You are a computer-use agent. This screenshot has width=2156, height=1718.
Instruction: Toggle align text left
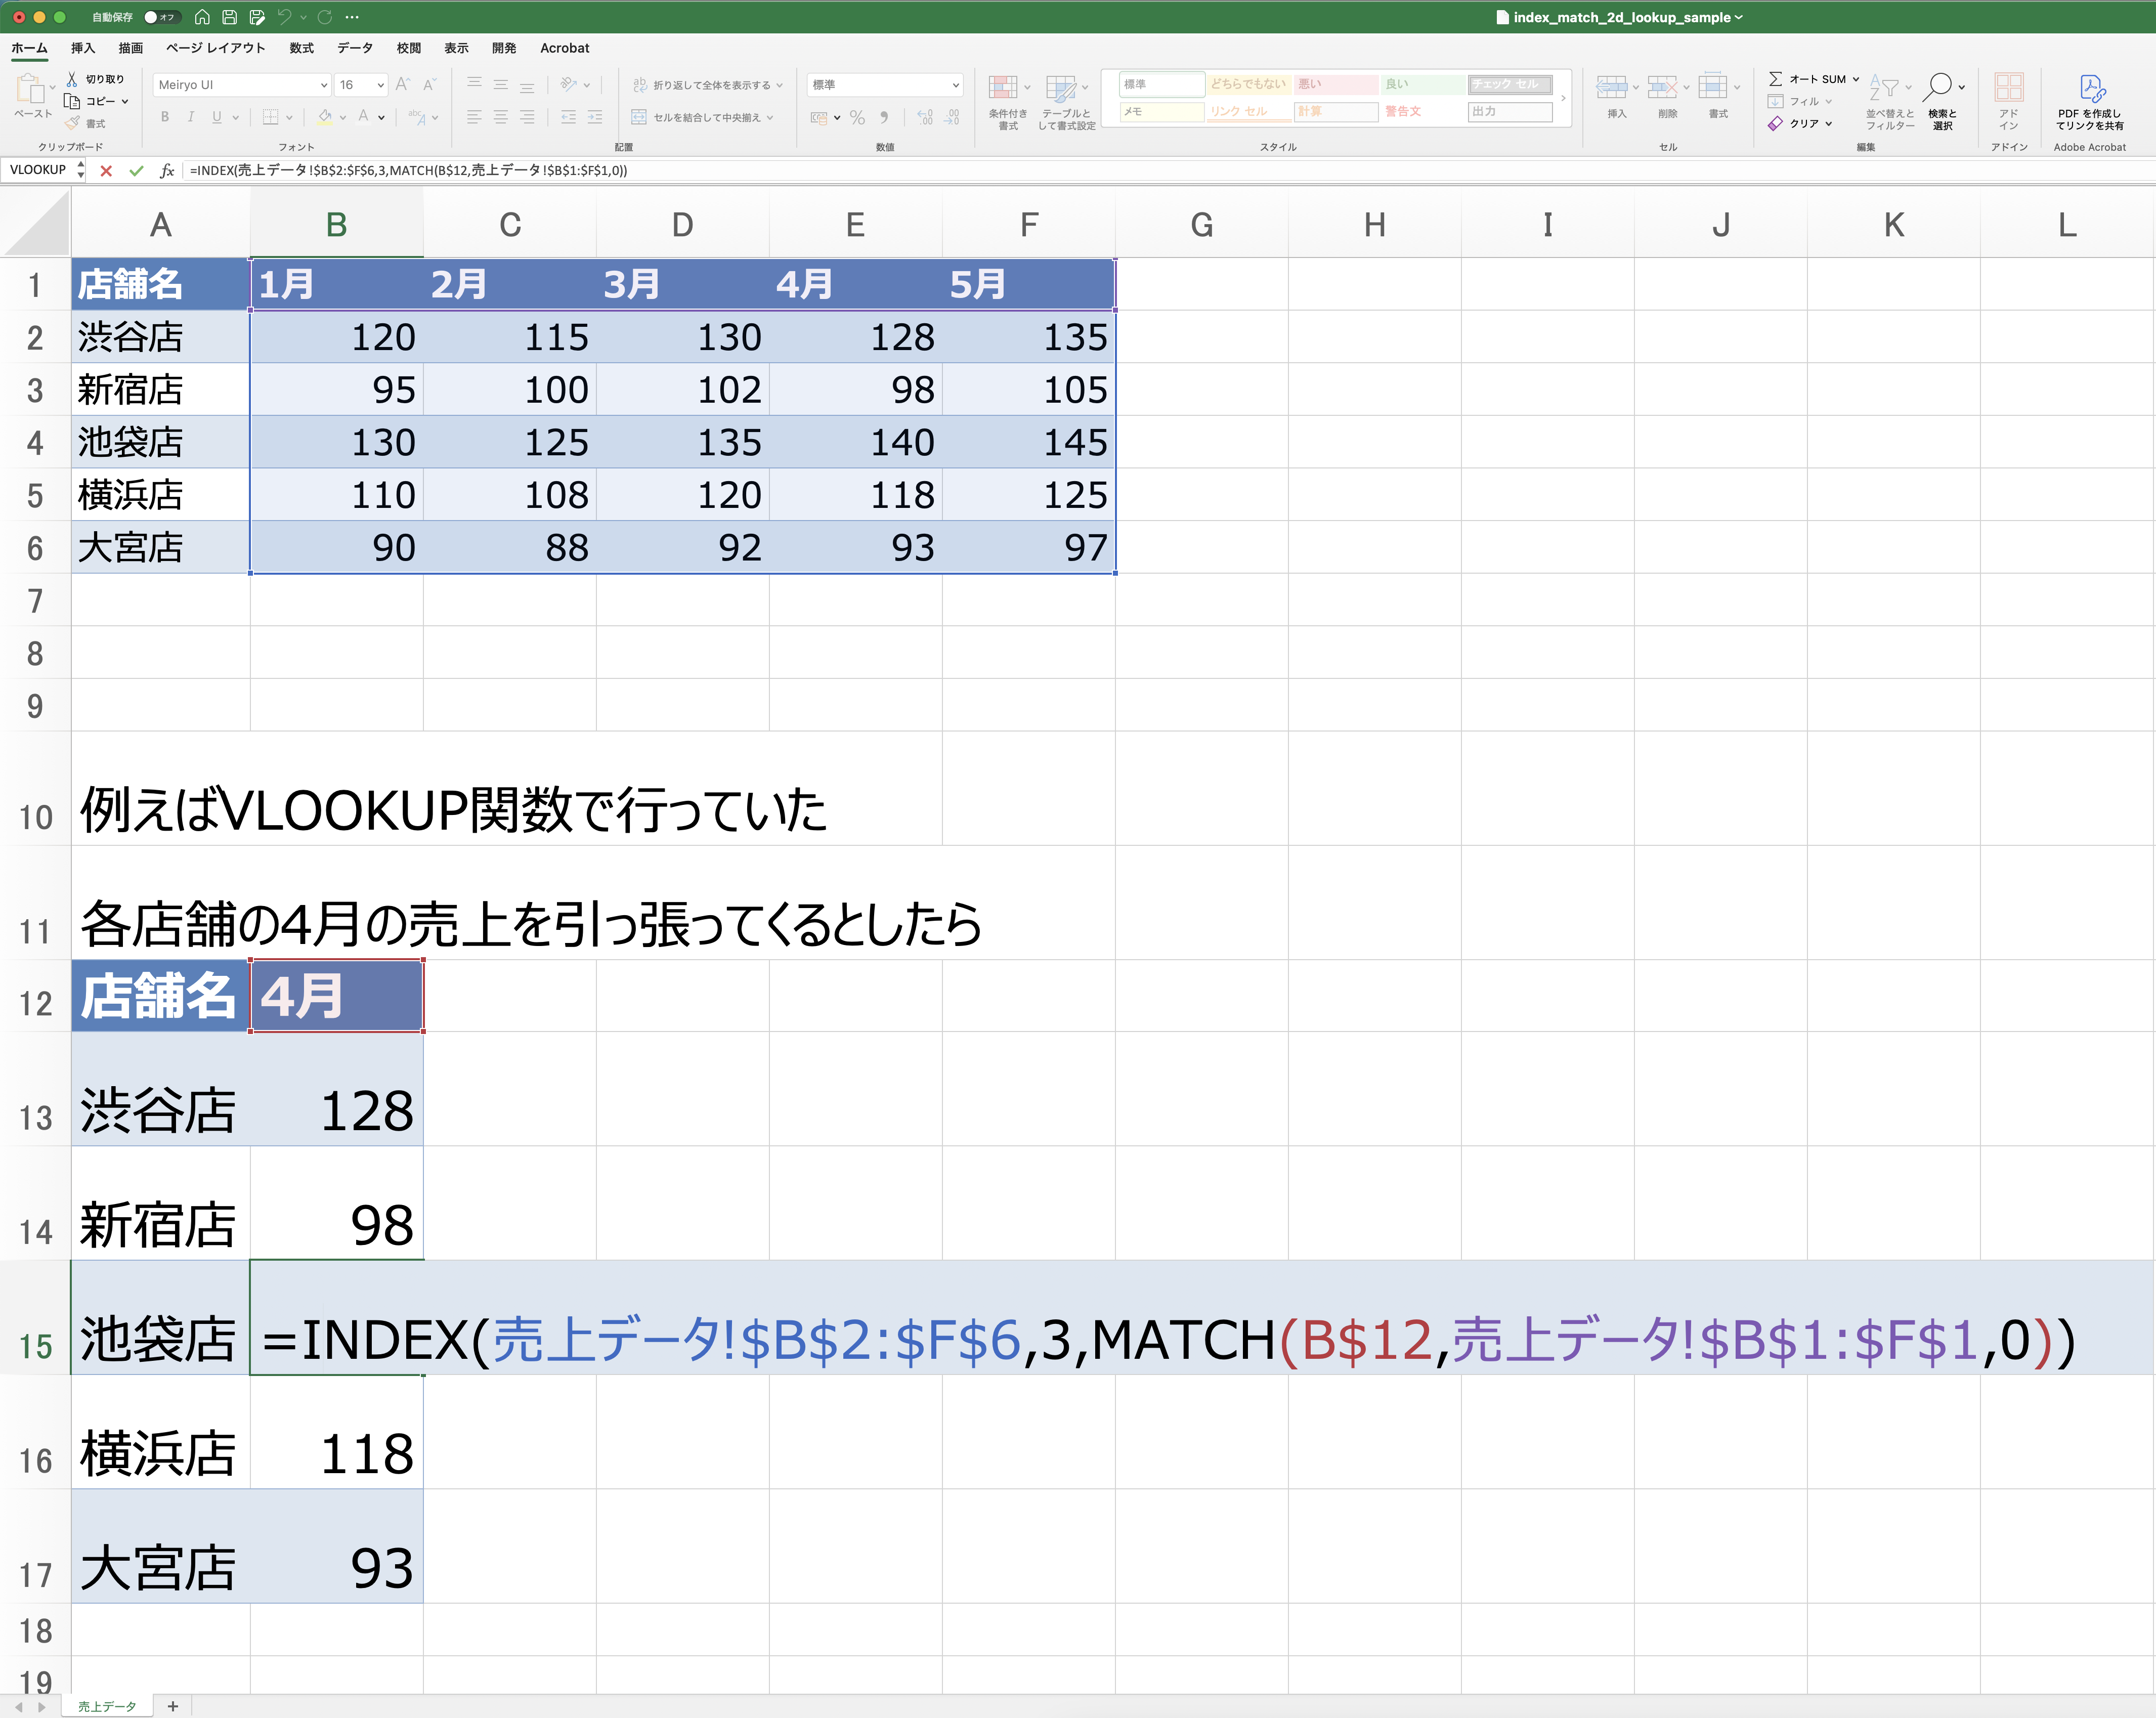coord(475,117)
